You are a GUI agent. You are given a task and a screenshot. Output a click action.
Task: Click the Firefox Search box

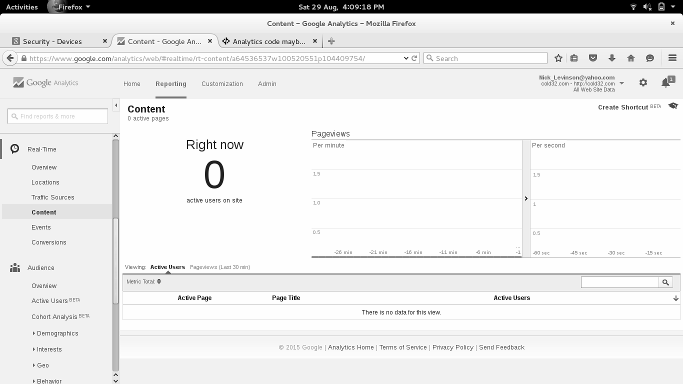(485, 58)
